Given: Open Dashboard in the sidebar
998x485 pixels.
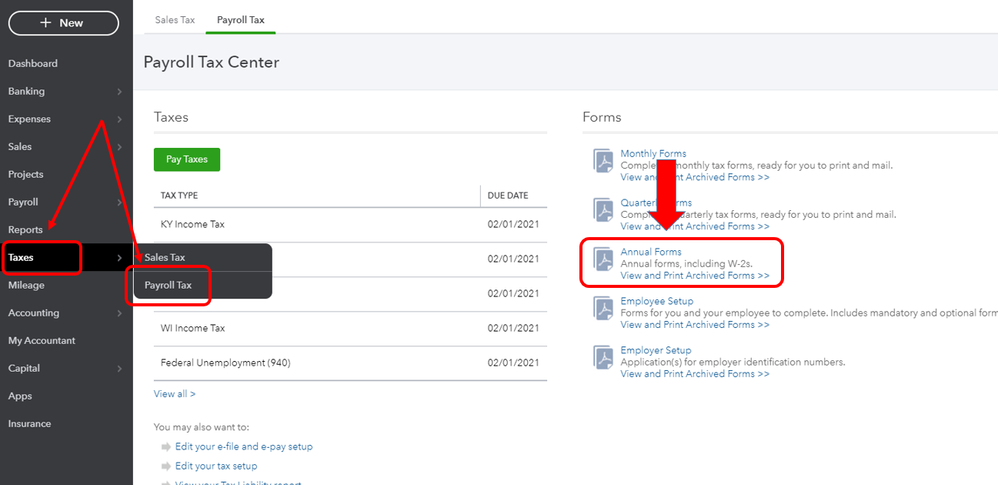Looking at the screenshot, I should (x=33, y=64).
